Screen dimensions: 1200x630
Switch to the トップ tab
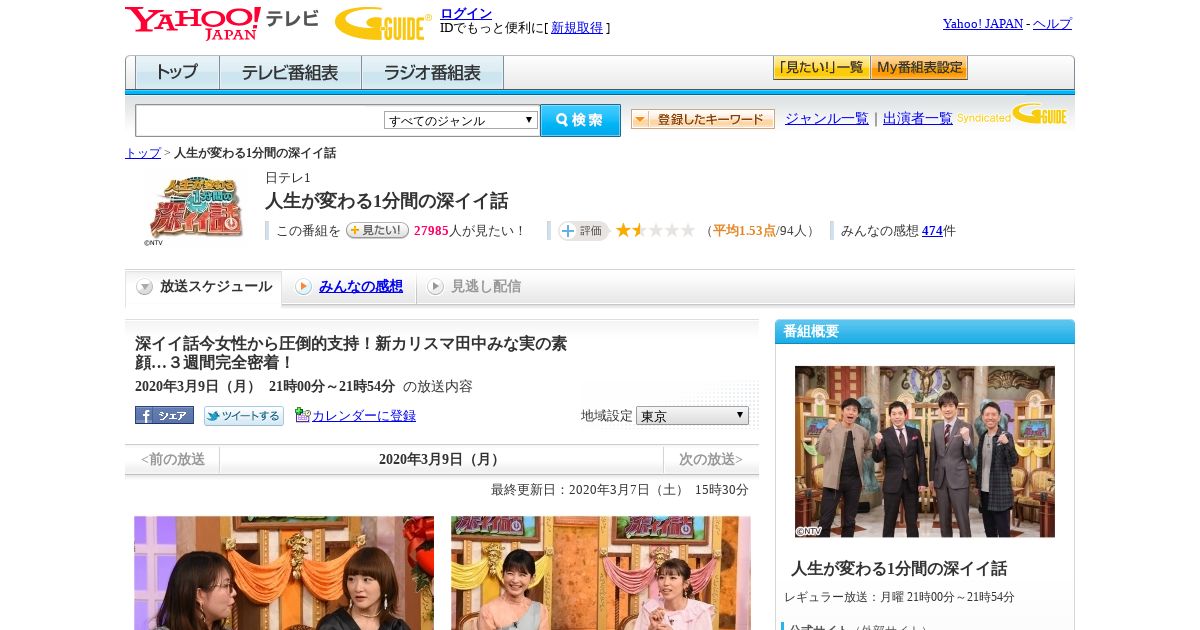pyautogui.click(x=177, y=73)
